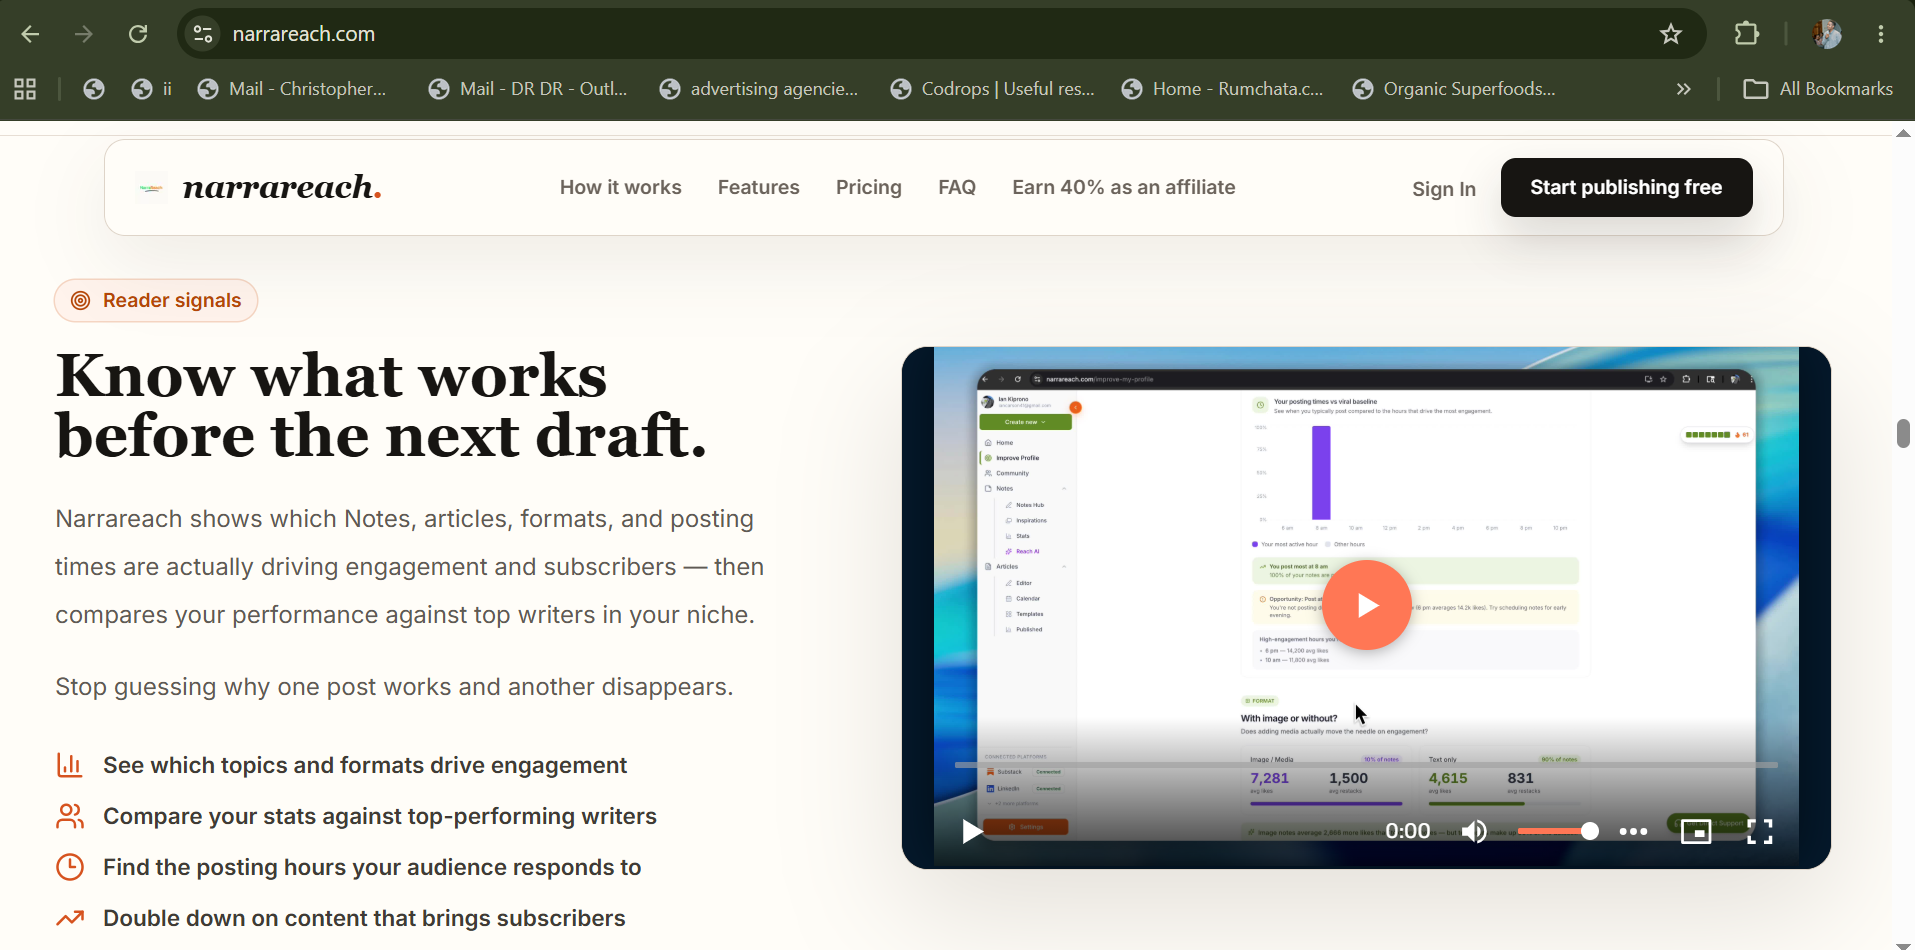1915x950 pixels.
Task: Seek on the video progress bar
Action: click(1366, 765)
